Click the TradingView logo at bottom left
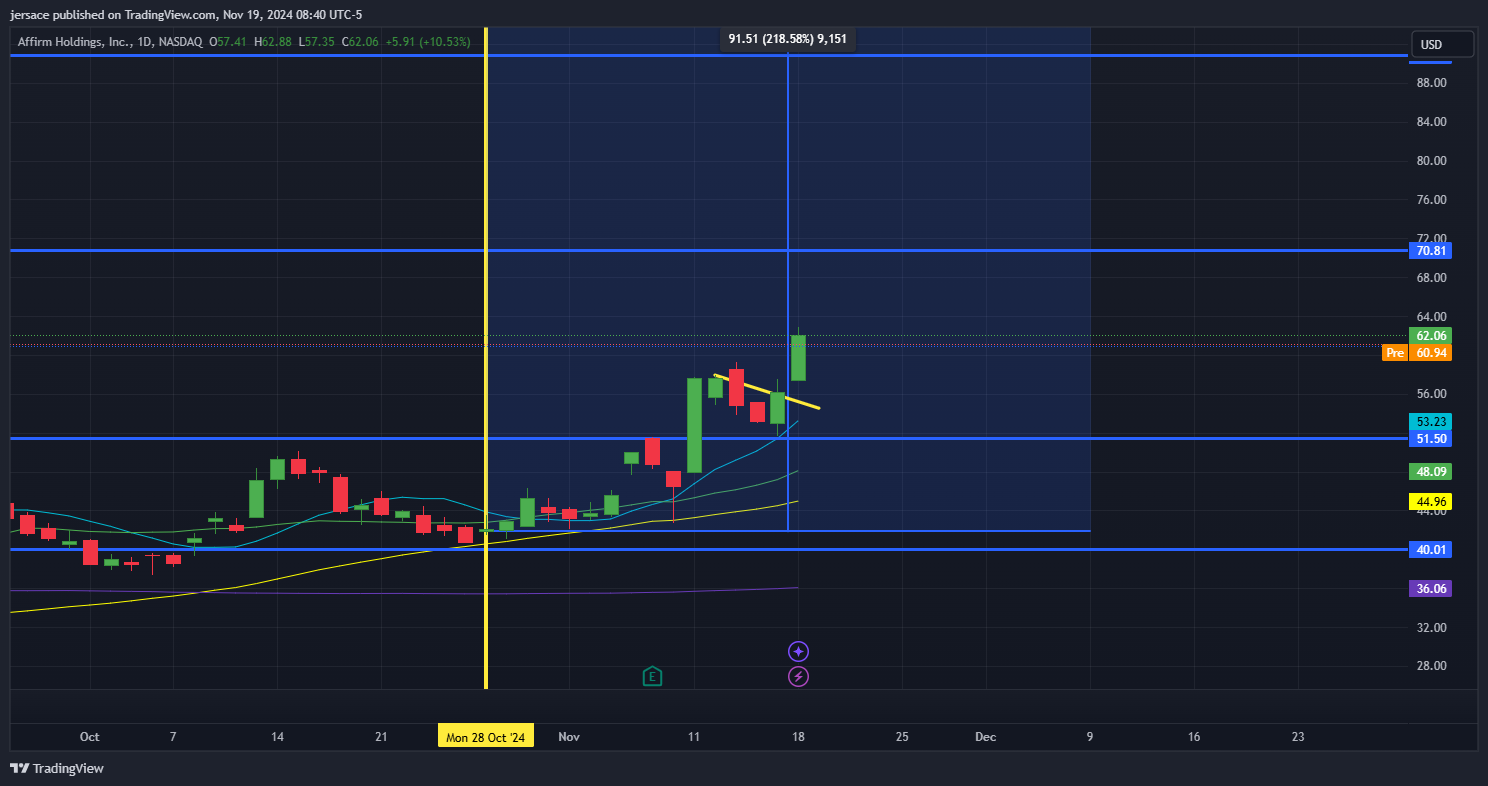This screenshot has height=786, width=1488. coord(57,768)
